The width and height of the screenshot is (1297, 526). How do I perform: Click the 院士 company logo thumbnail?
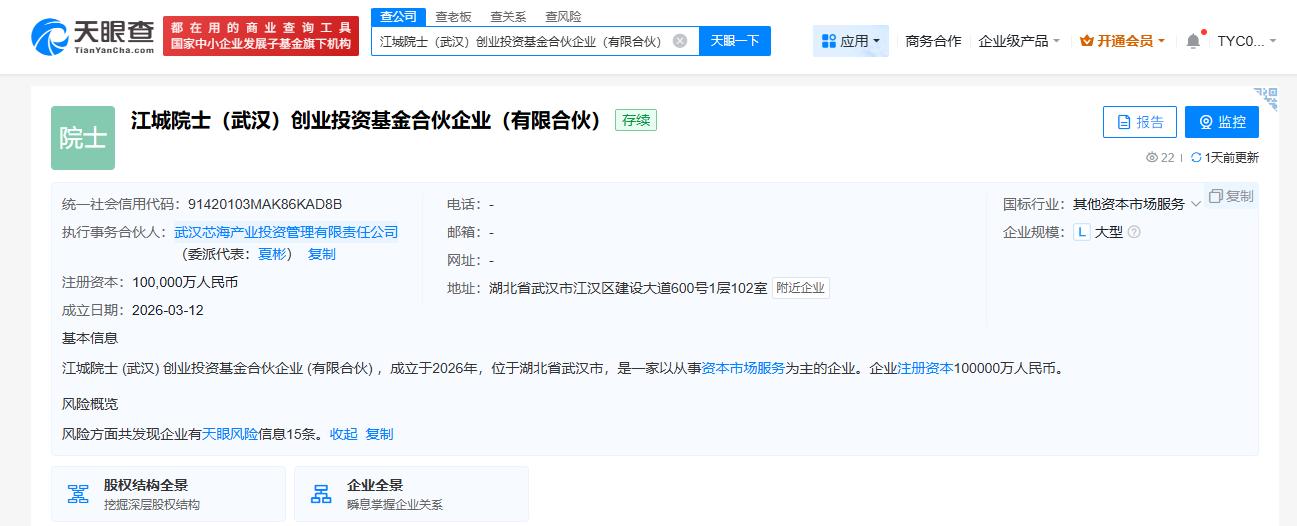coord(83,138)
